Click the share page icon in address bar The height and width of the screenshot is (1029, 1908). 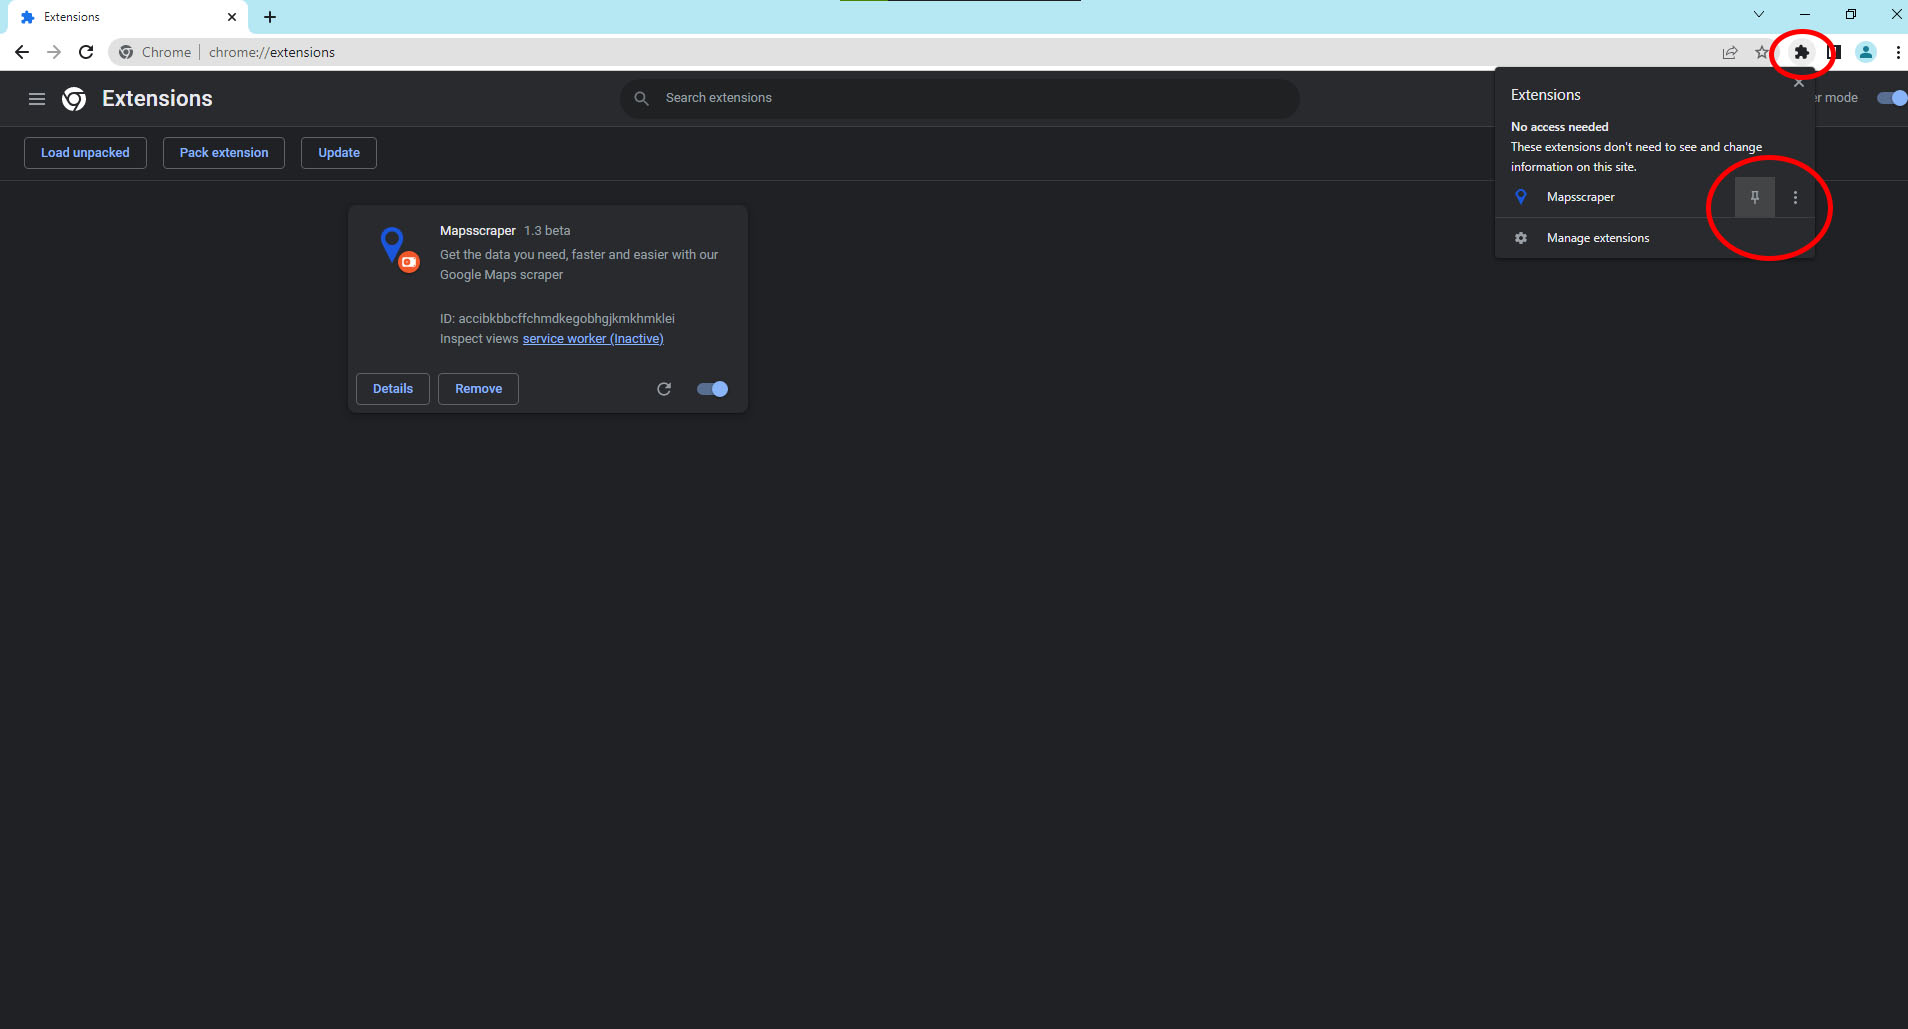pyautogui.click(x=1730, y=52)
